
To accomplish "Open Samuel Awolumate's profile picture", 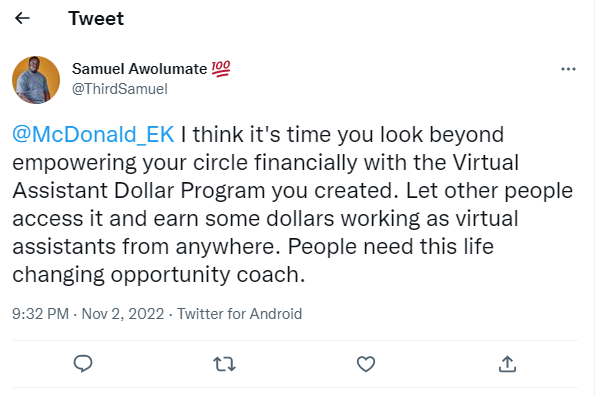I will coord(36,80).
